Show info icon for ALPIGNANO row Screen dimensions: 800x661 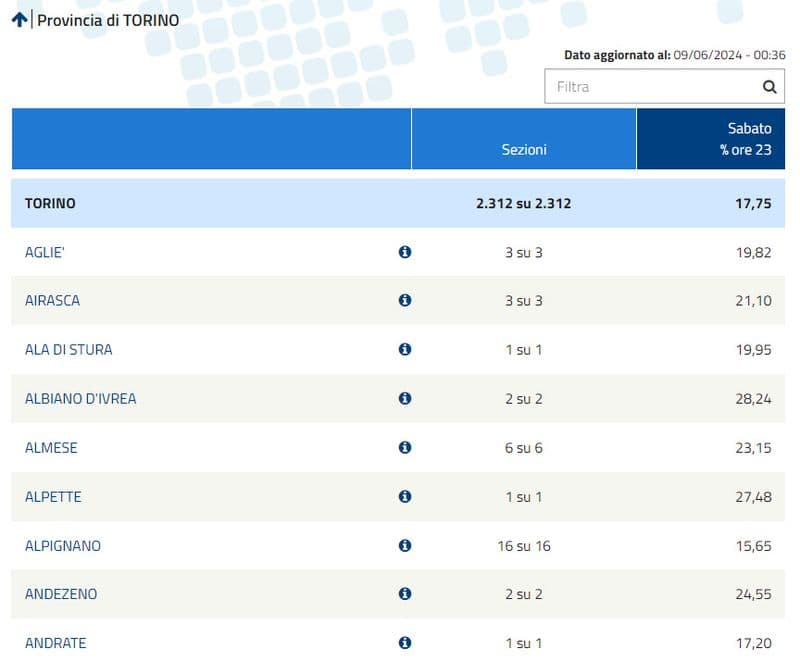pos(405,545)
